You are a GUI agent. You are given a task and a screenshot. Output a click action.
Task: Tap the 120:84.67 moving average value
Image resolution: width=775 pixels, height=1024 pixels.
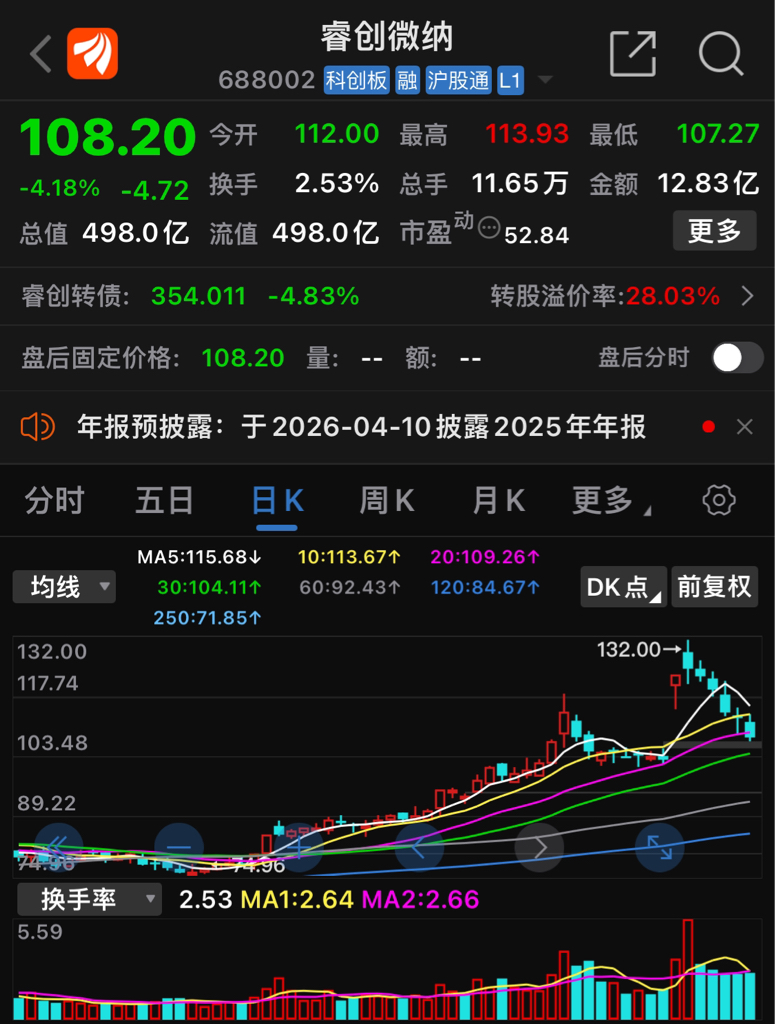pyautogui.click(x=485, y=588)
